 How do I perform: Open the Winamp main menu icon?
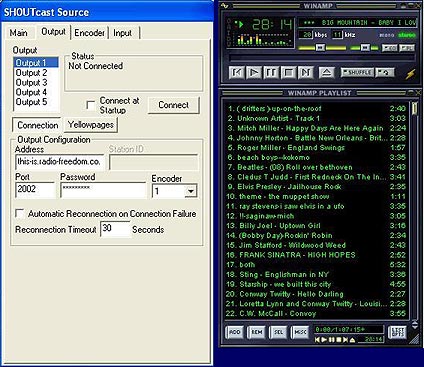[x=225, y=6]
